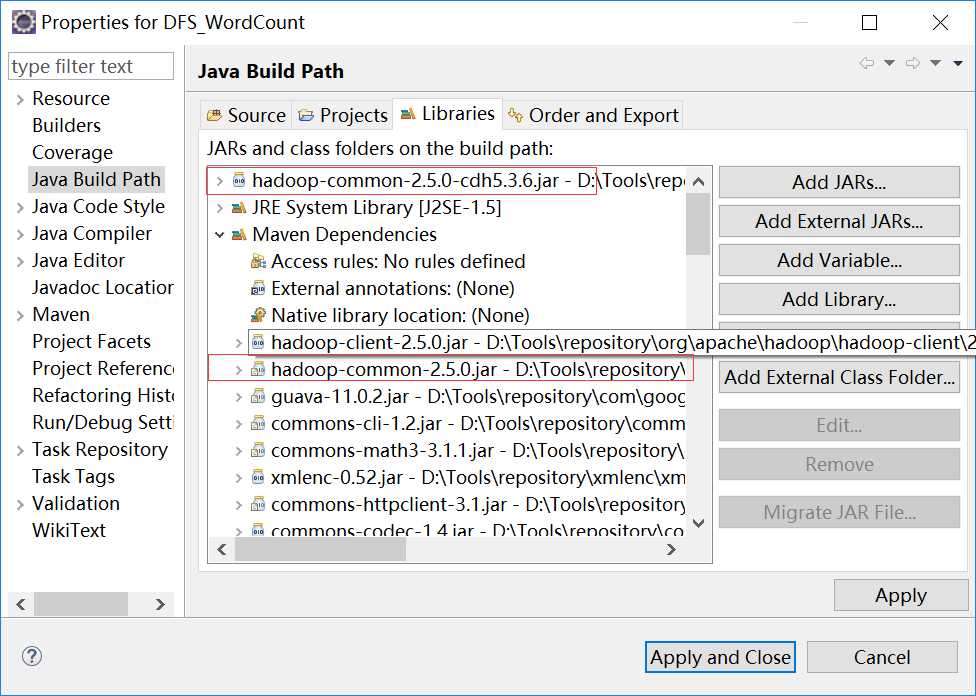Click the Native library location icon
This screenshot has height=696, width=976.
point(258,316)
